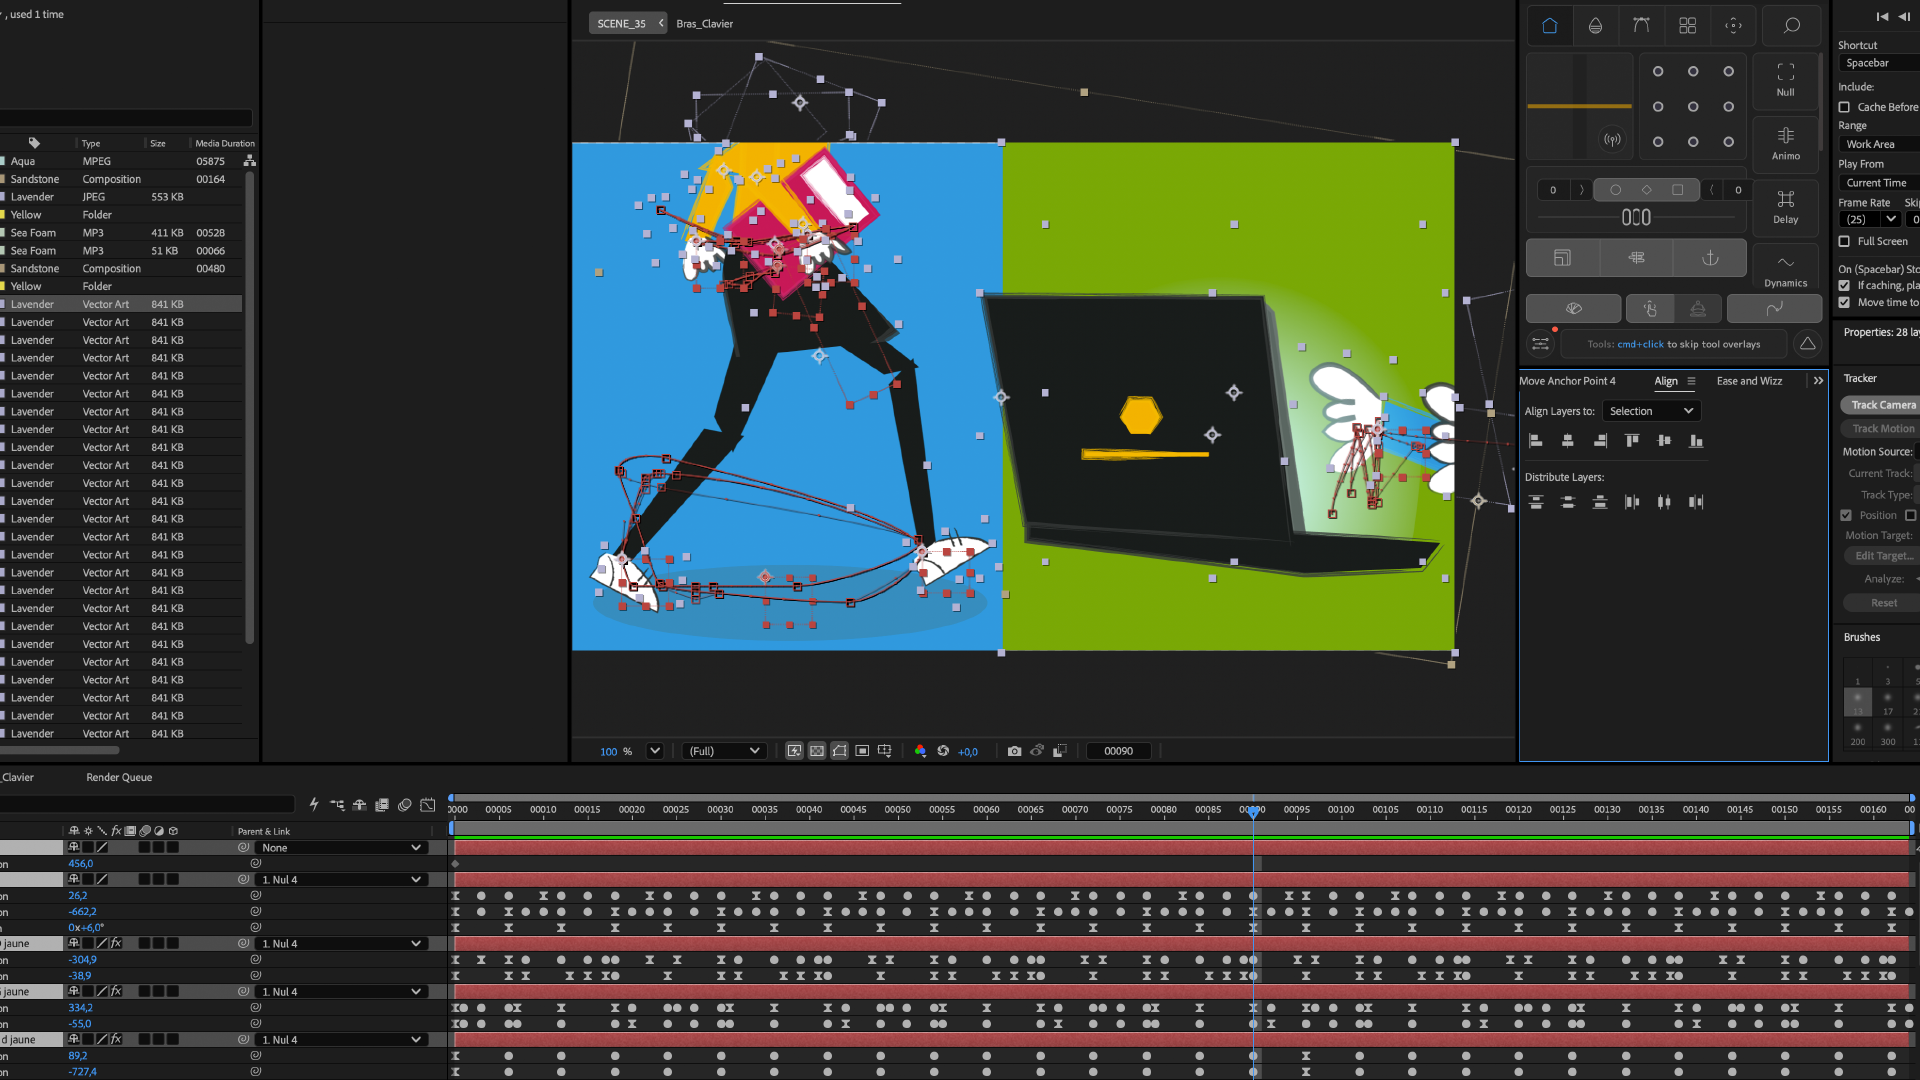Click Track Camera button
Viewport: 1920px width, 1080px height.
pyautogui.click(x=1882, y=405)
